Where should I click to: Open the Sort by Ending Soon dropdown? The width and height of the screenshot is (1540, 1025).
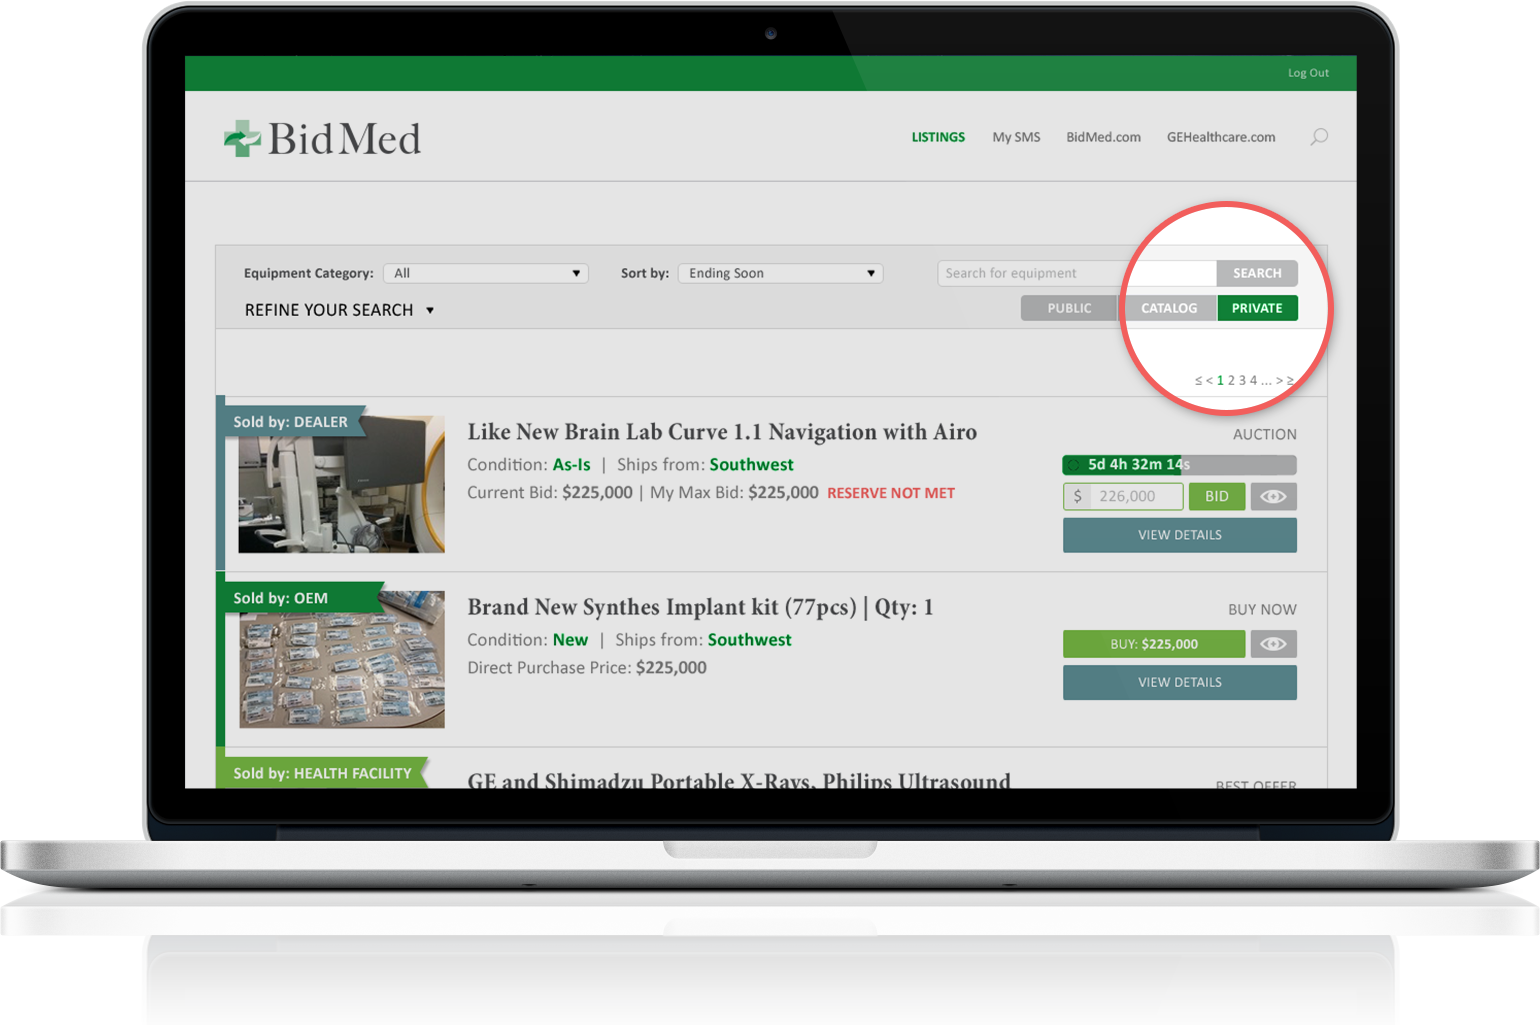click(x=780, y=273)
